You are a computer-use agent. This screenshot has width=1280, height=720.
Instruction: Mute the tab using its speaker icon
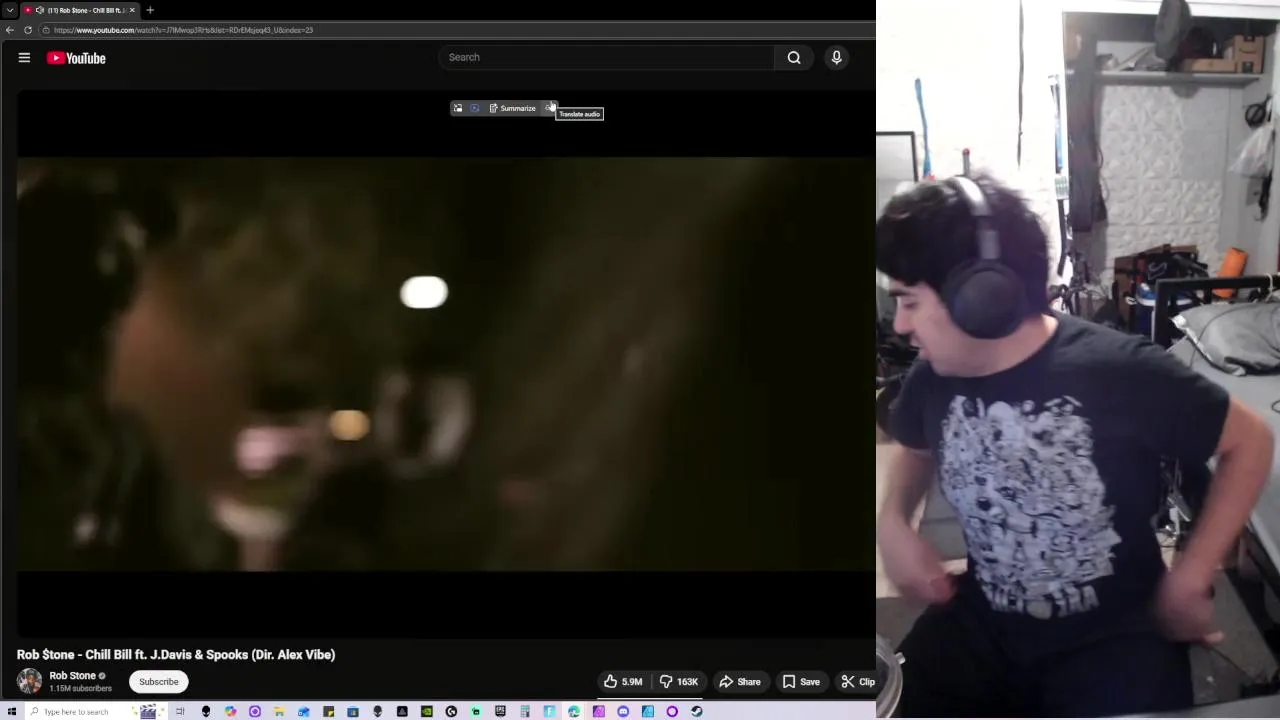40,10
